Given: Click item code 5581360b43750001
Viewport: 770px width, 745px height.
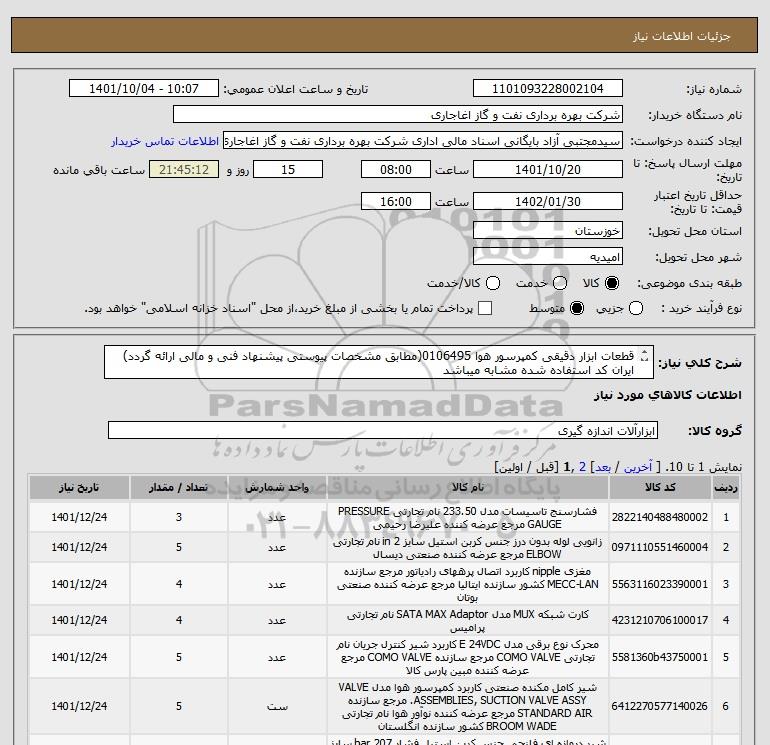Looking at the screenshot, I should point(660,657).
